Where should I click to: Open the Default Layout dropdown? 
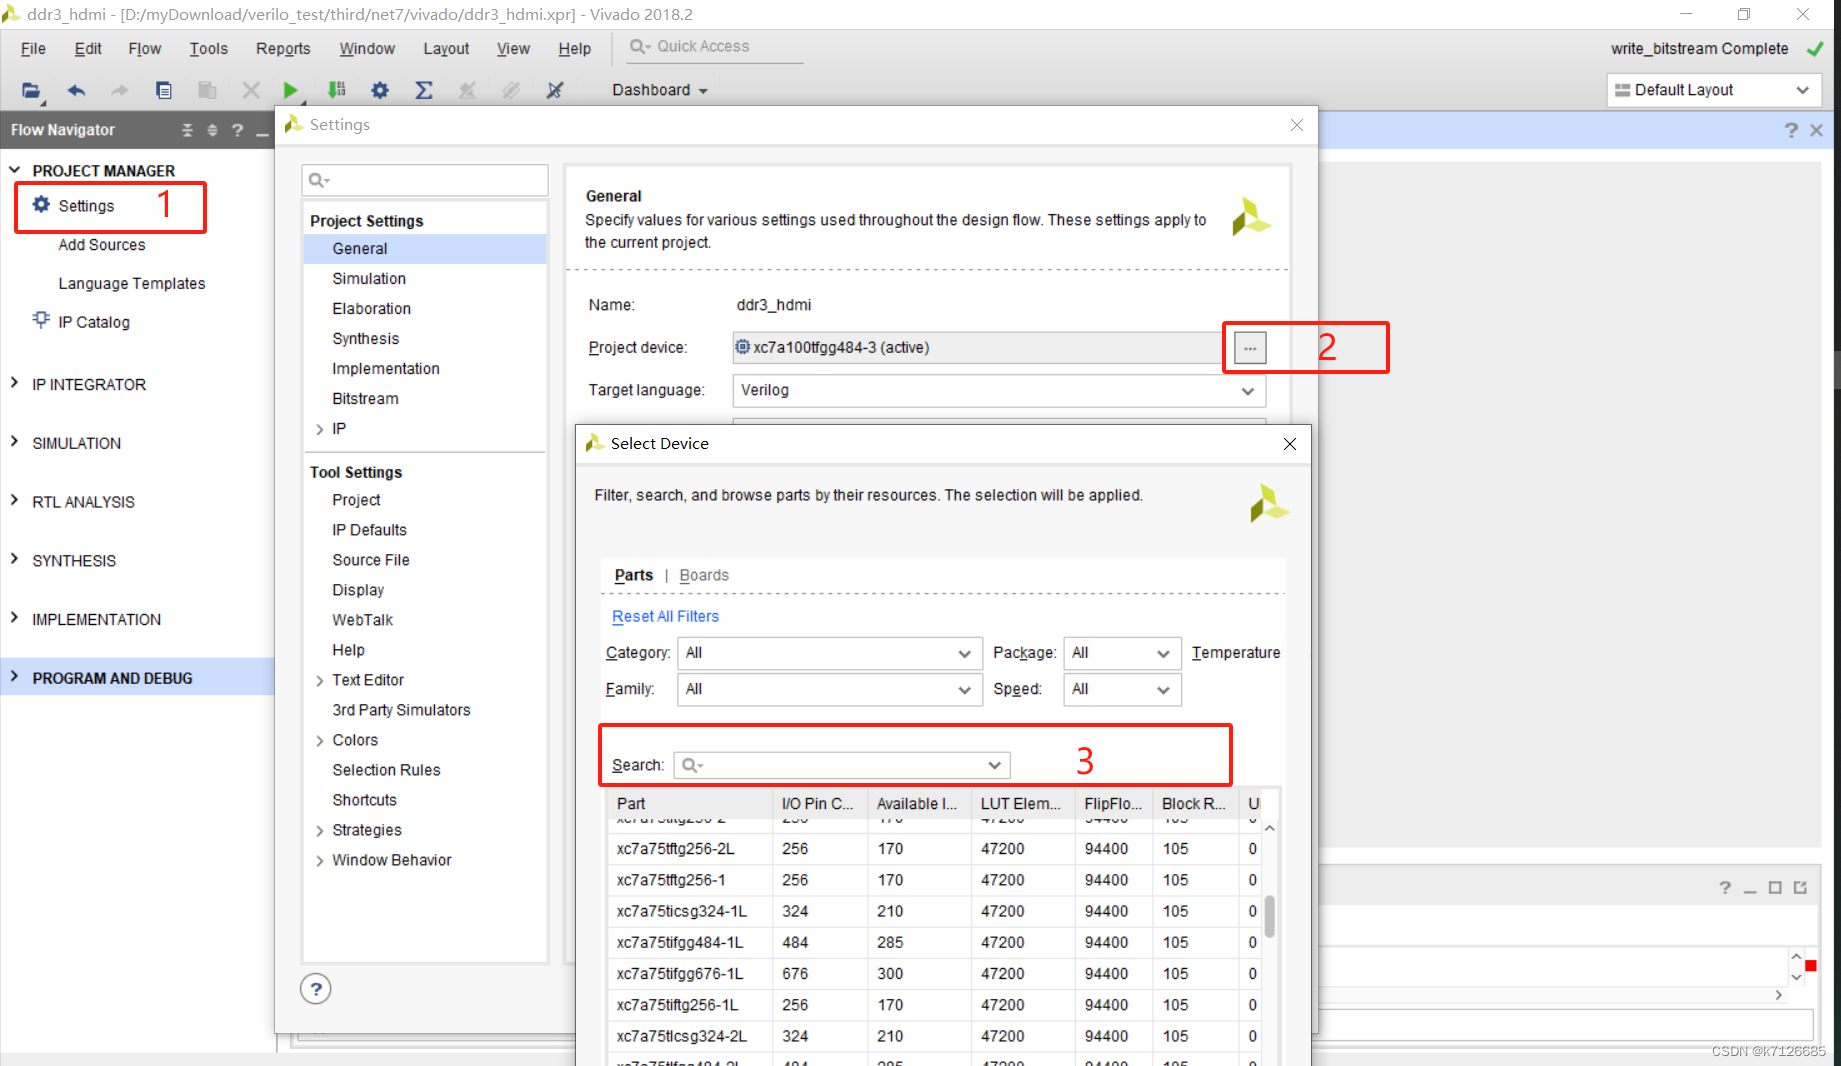pos(1714,90)
